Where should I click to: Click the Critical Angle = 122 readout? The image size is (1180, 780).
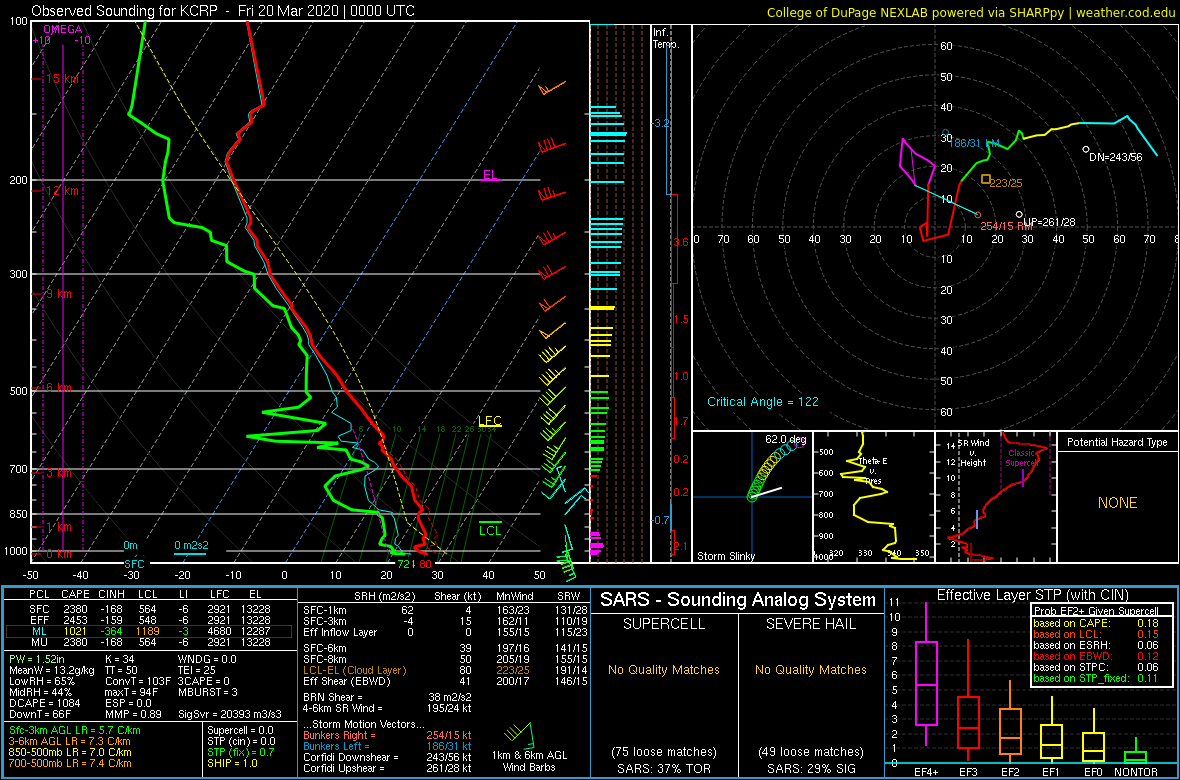click(x=762, y=402)
